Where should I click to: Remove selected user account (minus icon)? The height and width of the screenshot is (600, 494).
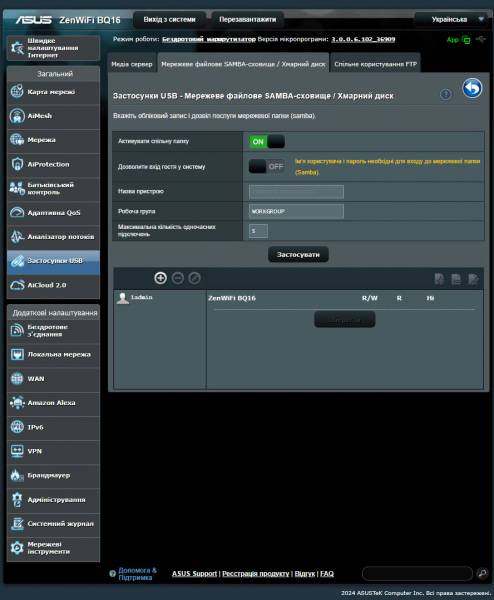click(178, 278)
